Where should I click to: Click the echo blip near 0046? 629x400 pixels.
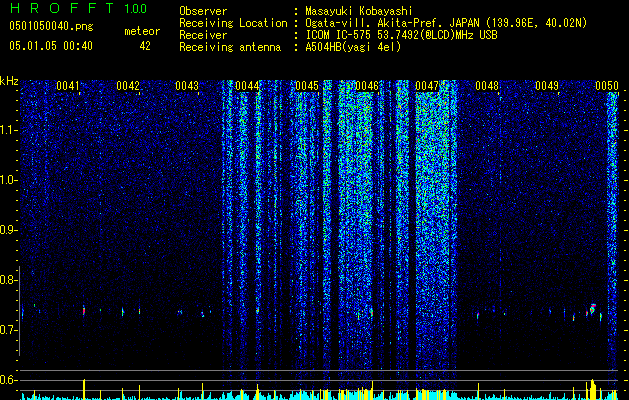click(x=371, y=311)
